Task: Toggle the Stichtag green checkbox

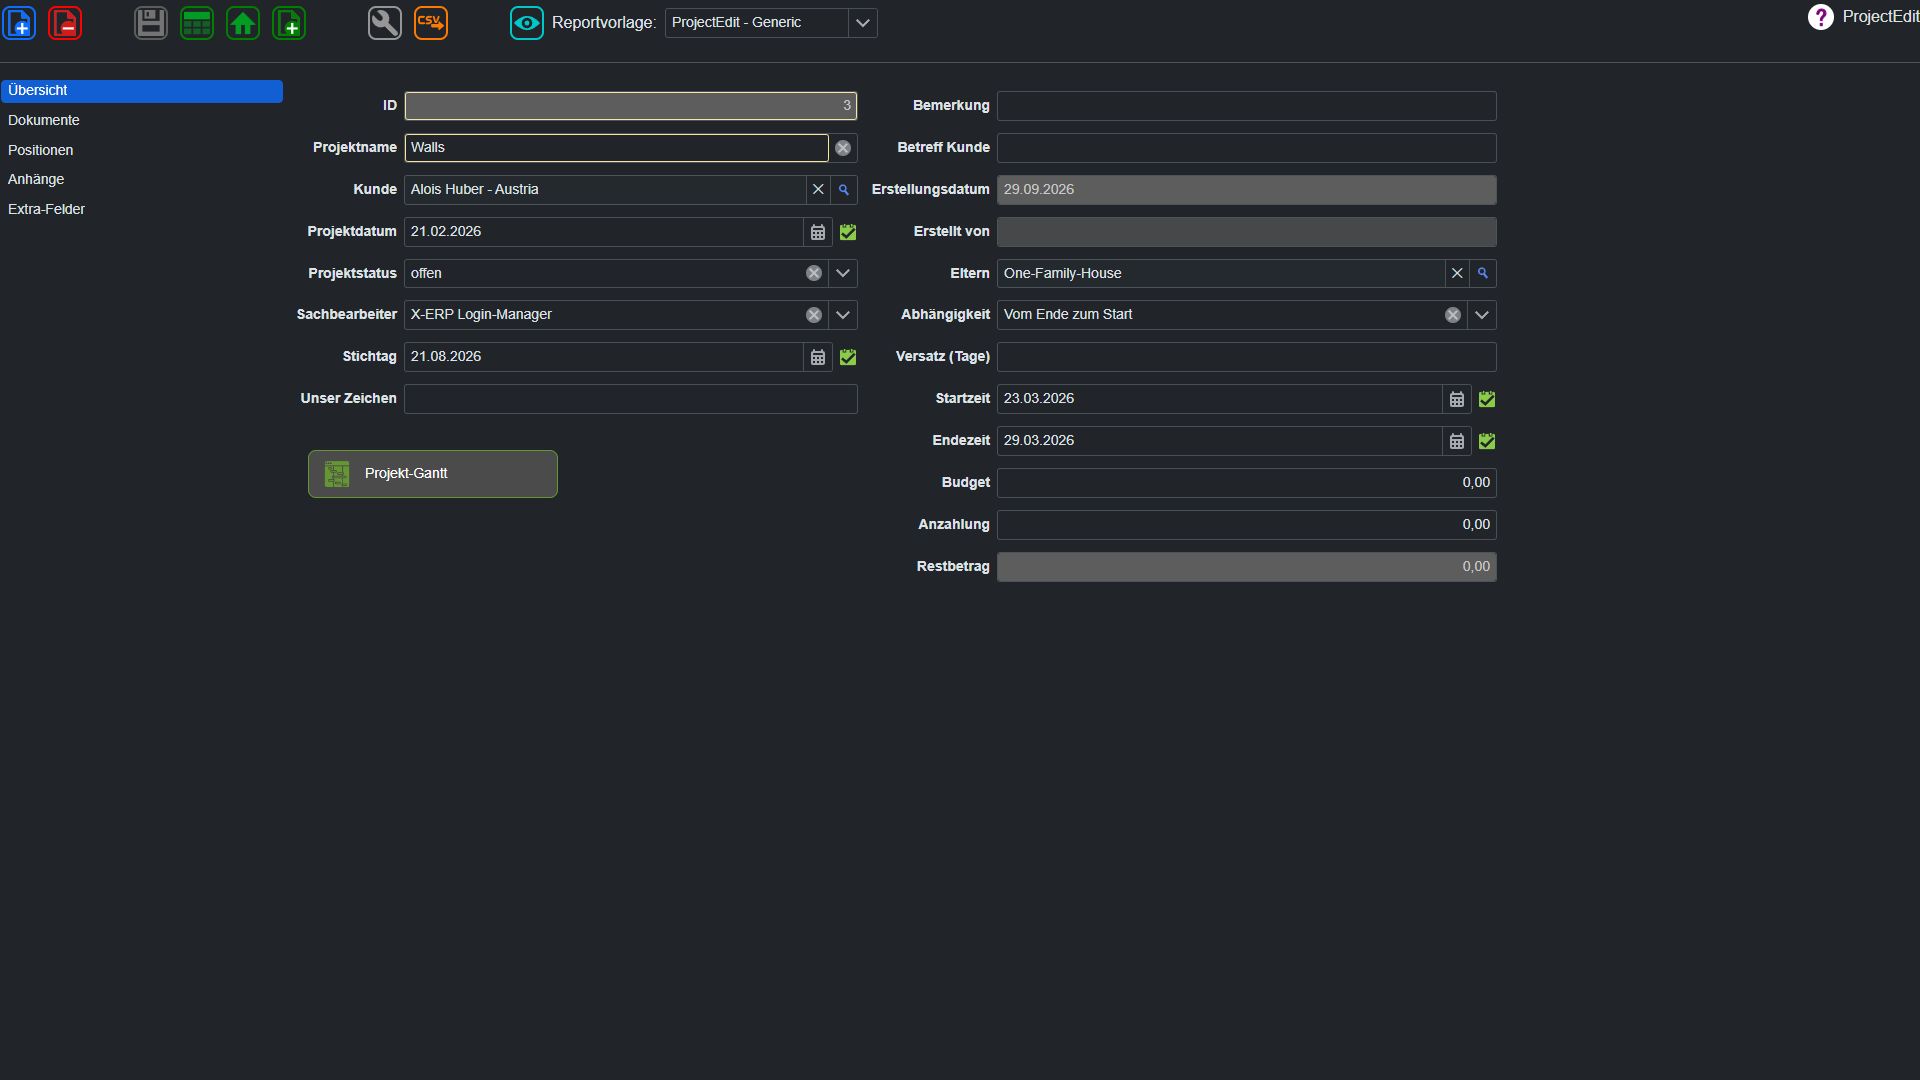Action: (848, 357)
